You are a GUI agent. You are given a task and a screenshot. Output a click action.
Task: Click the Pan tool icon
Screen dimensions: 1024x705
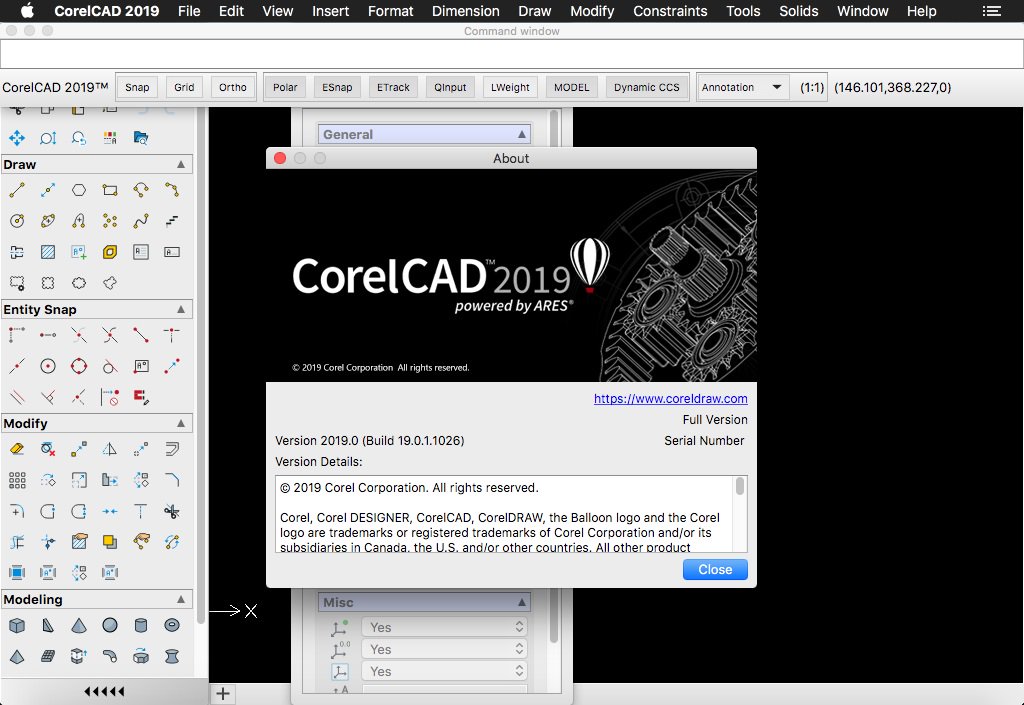(x=17, y=138)
